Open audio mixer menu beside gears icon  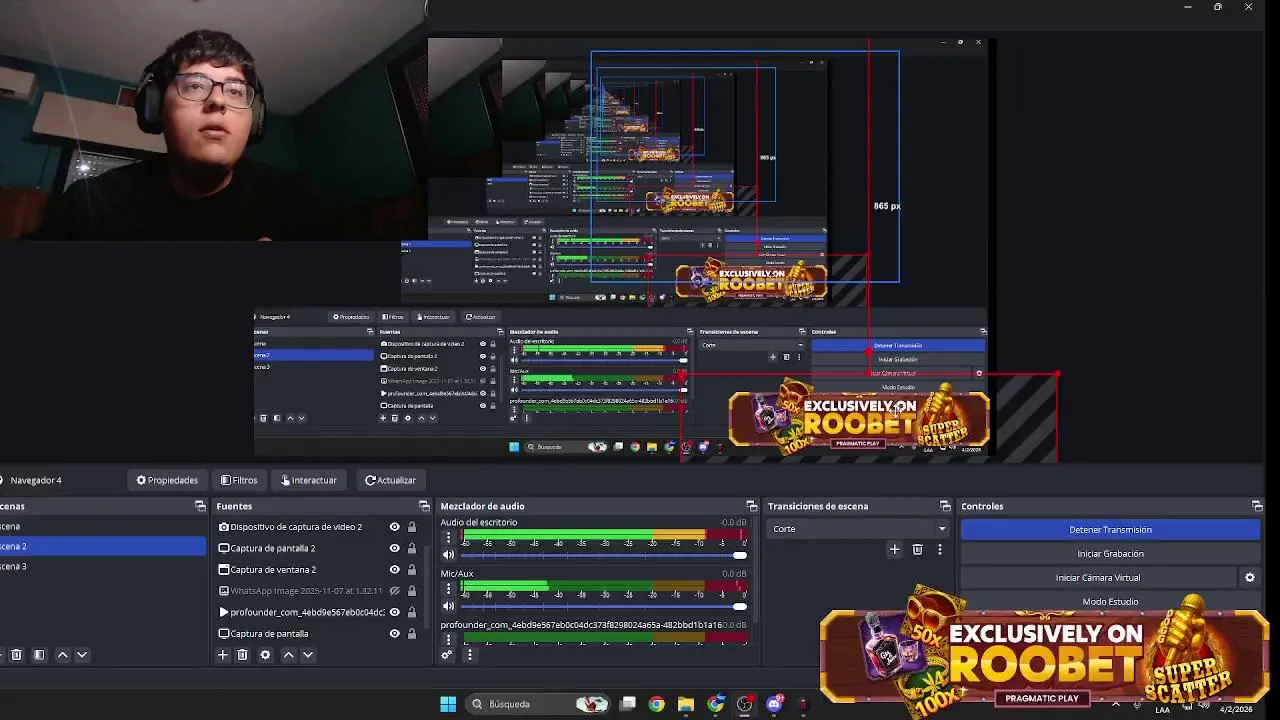pos(469,655)
